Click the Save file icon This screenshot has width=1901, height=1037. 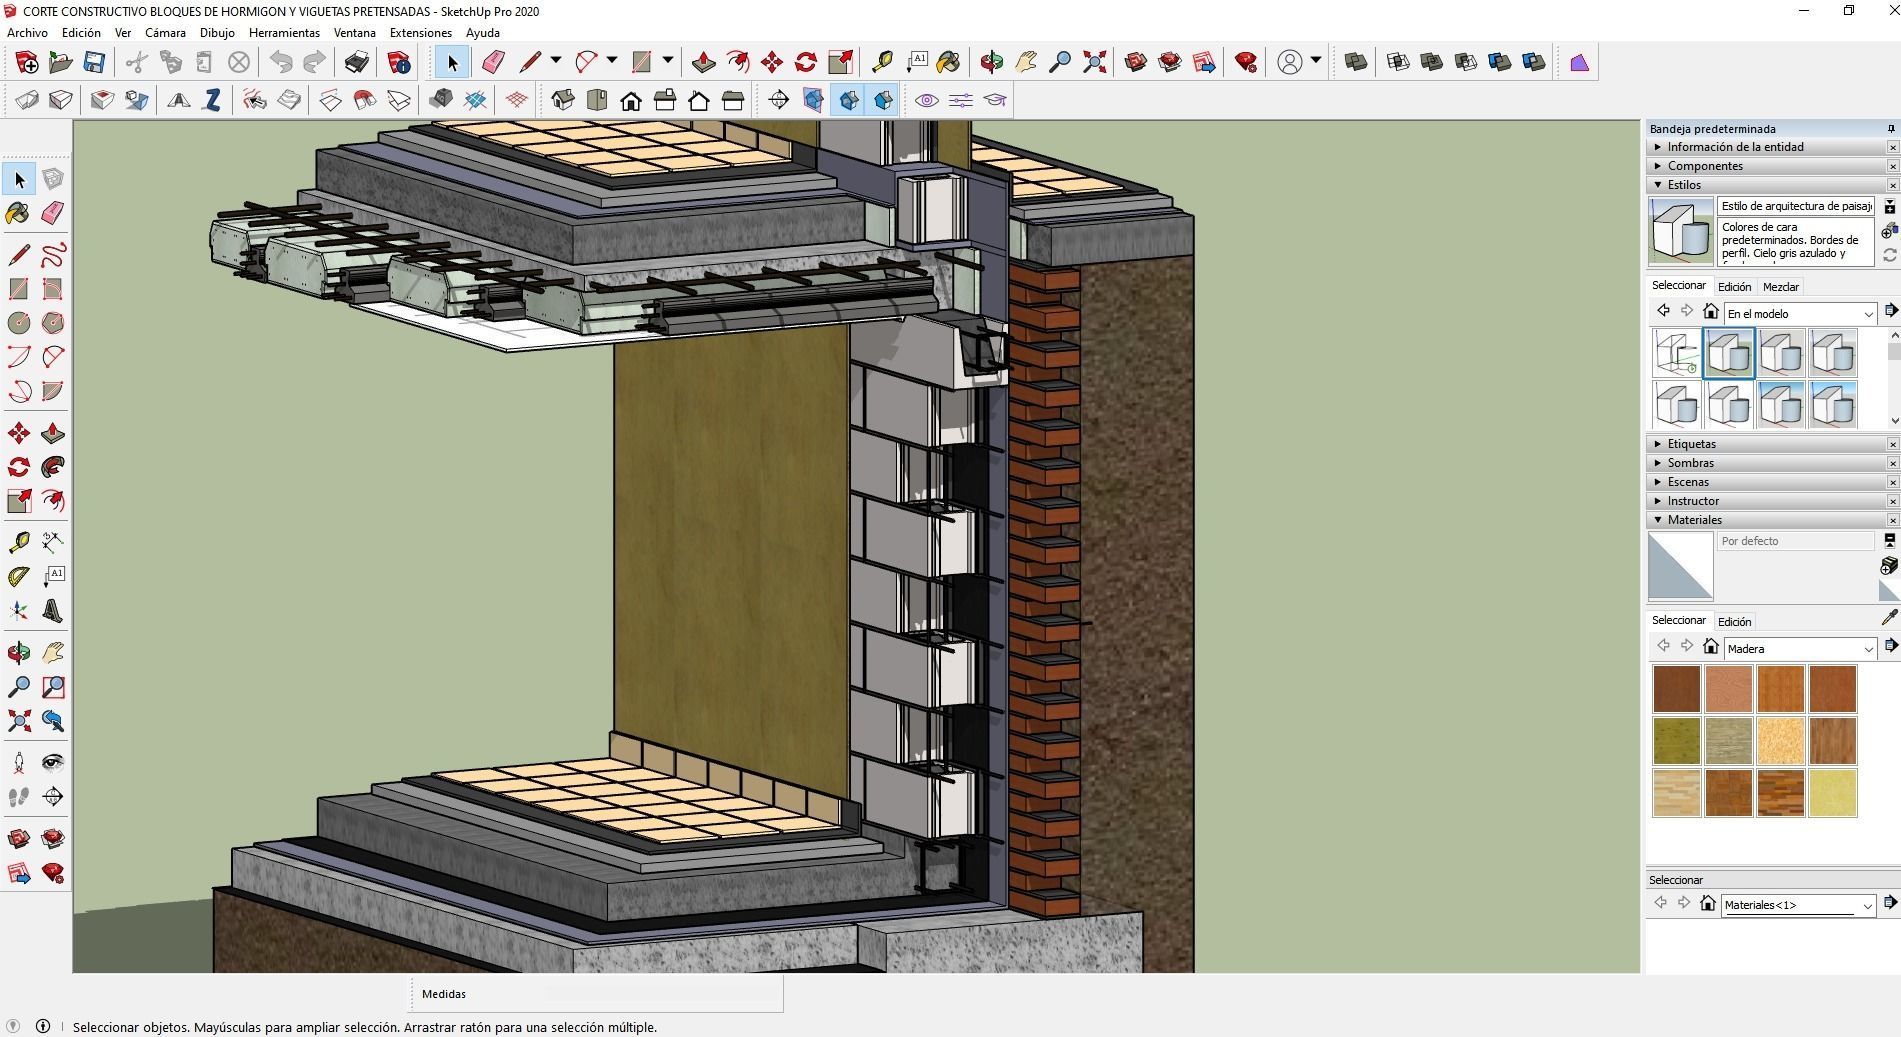94,62
